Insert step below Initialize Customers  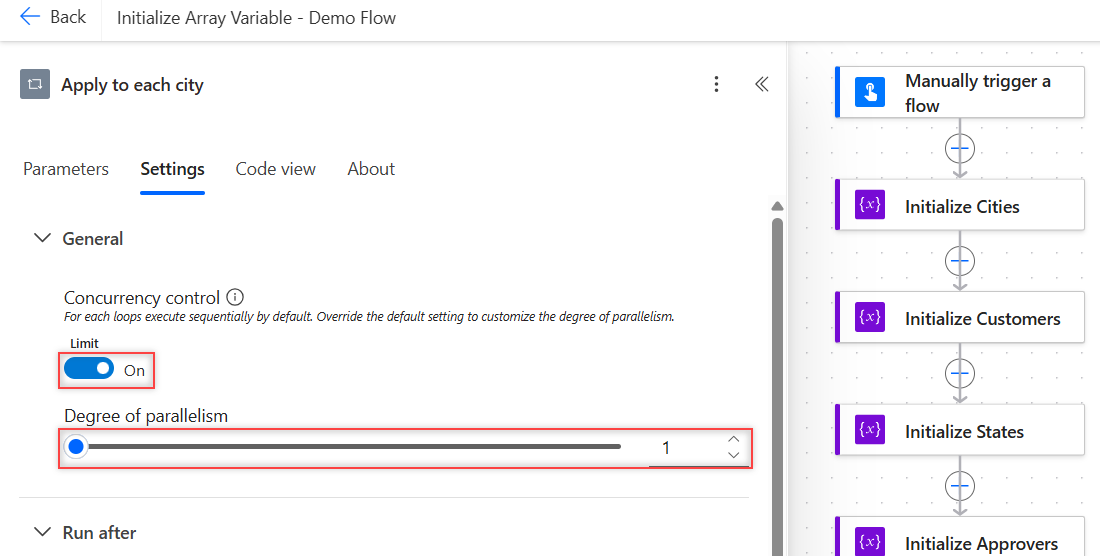click(x=960, y=373)
